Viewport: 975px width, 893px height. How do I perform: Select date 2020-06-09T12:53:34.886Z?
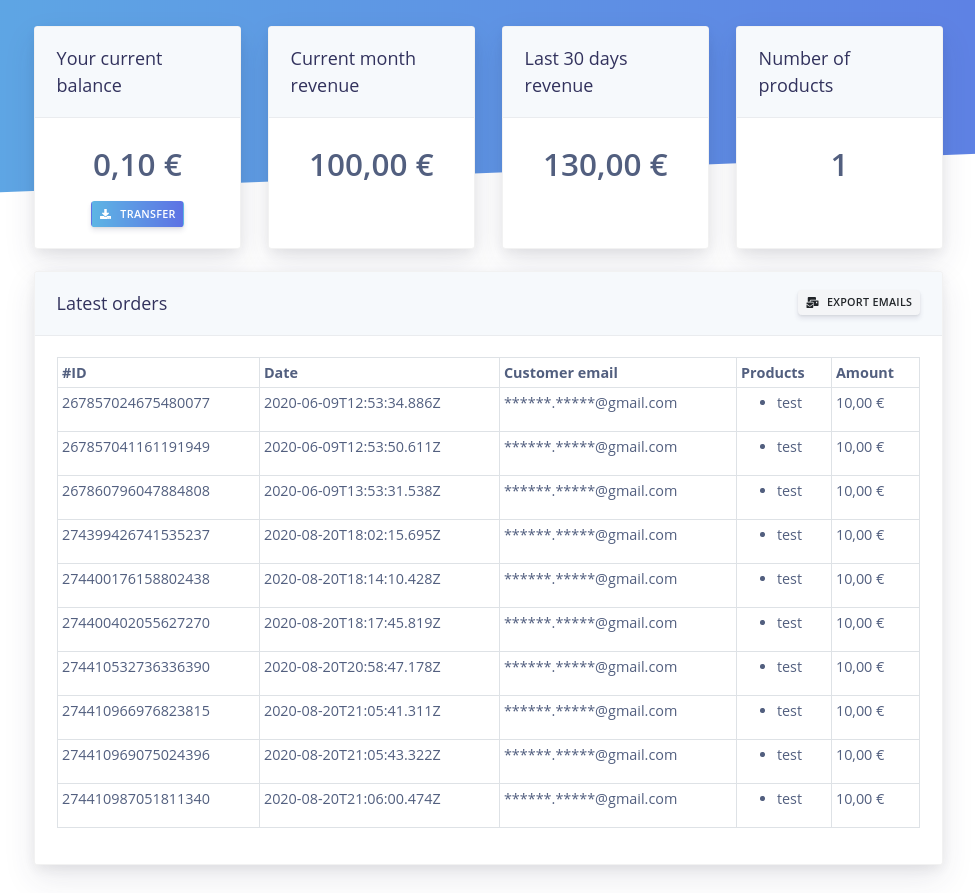352,403
